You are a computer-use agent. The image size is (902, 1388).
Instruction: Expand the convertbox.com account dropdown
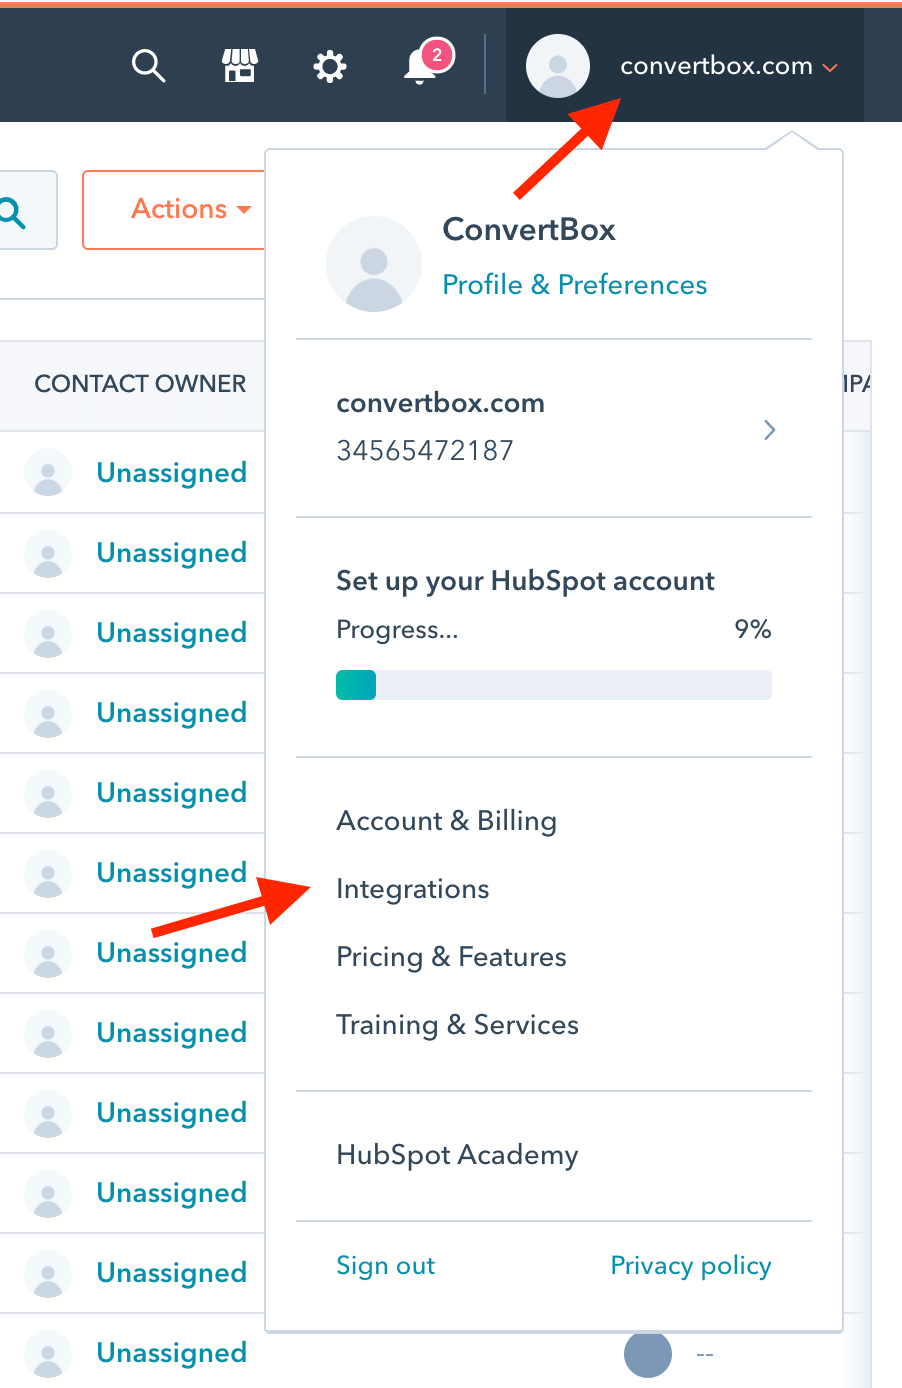click(728, 67)
